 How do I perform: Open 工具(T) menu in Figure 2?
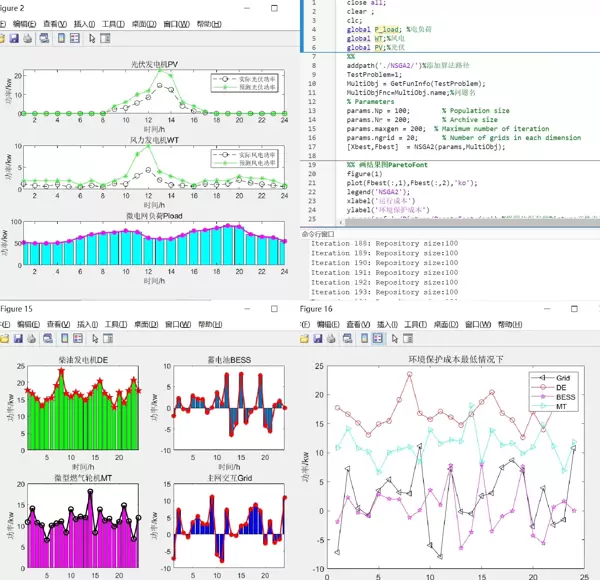pos(113,23)
